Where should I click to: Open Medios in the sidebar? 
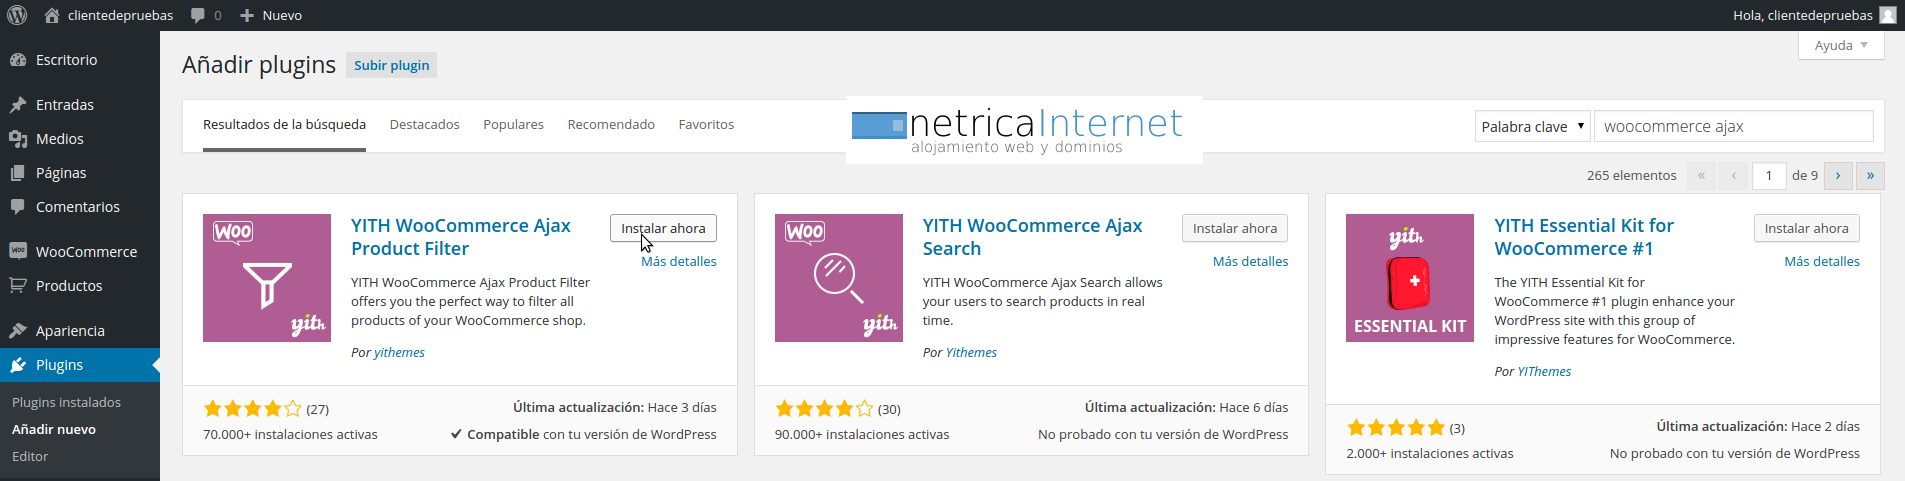(59, 139)
